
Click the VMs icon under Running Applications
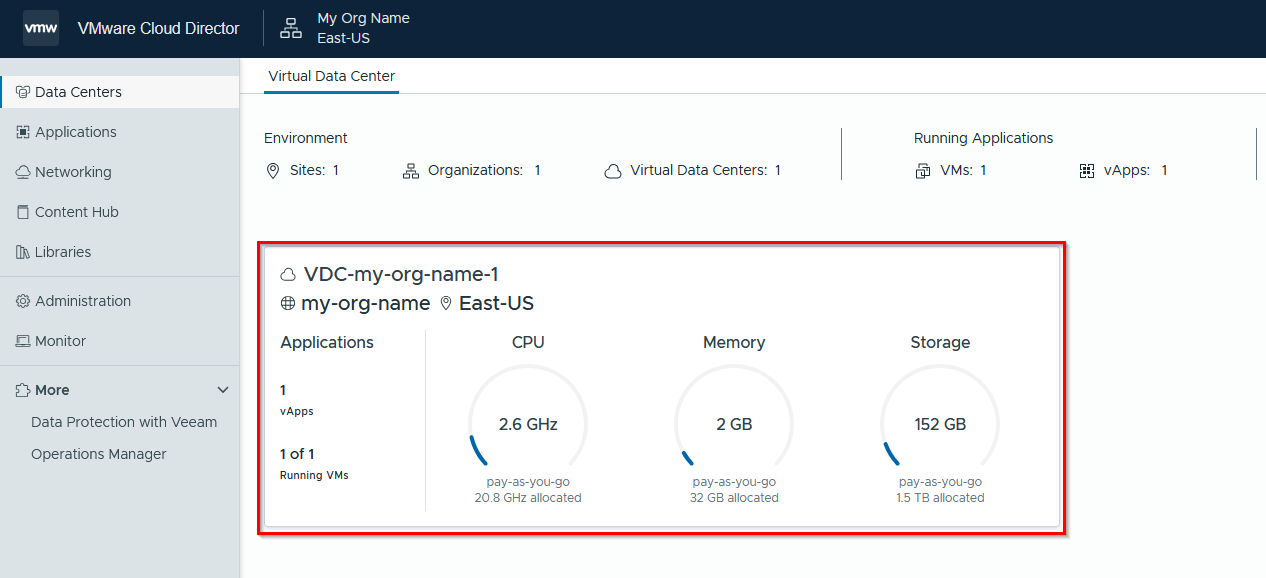(x=923, y=171)
